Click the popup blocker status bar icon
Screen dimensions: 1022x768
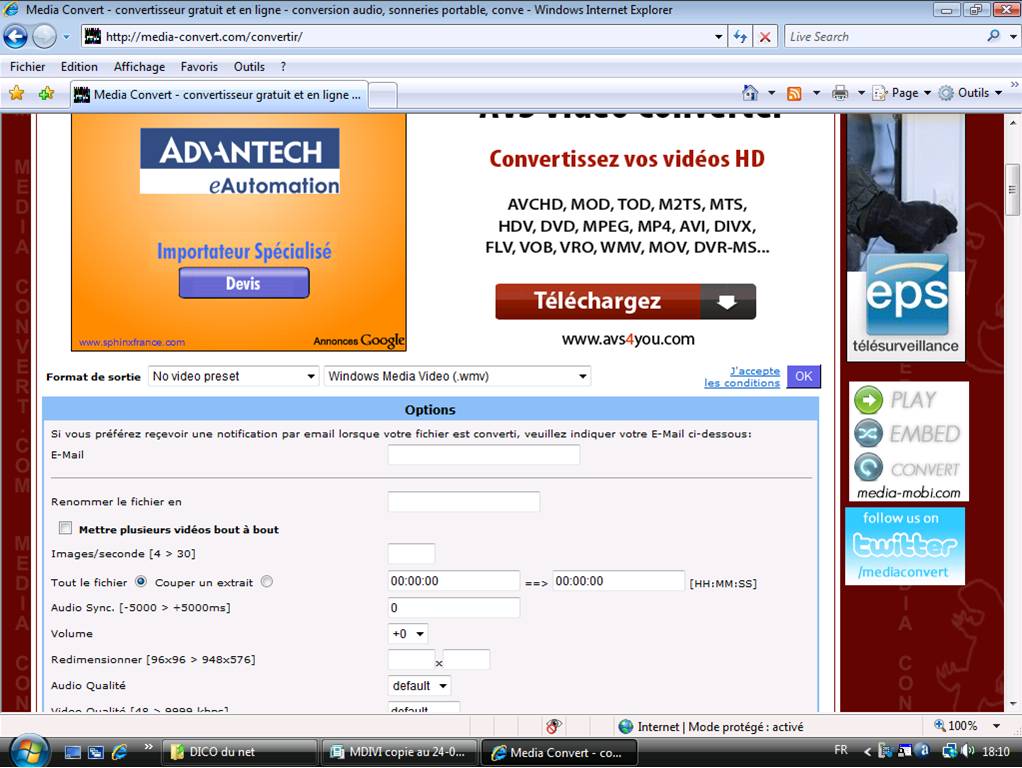(553, 726)
